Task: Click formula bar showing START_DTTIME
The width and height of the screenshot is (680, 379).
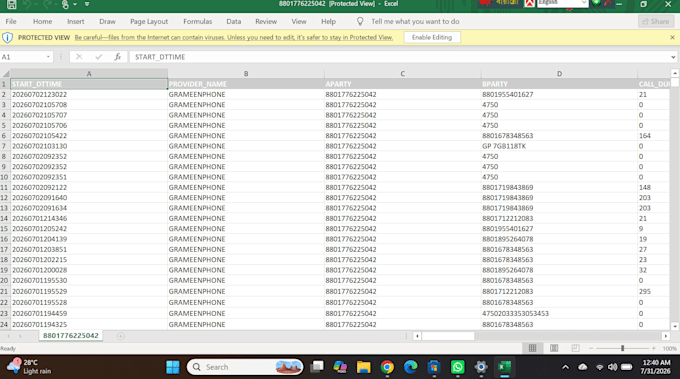Action: [x=399, y=57]
